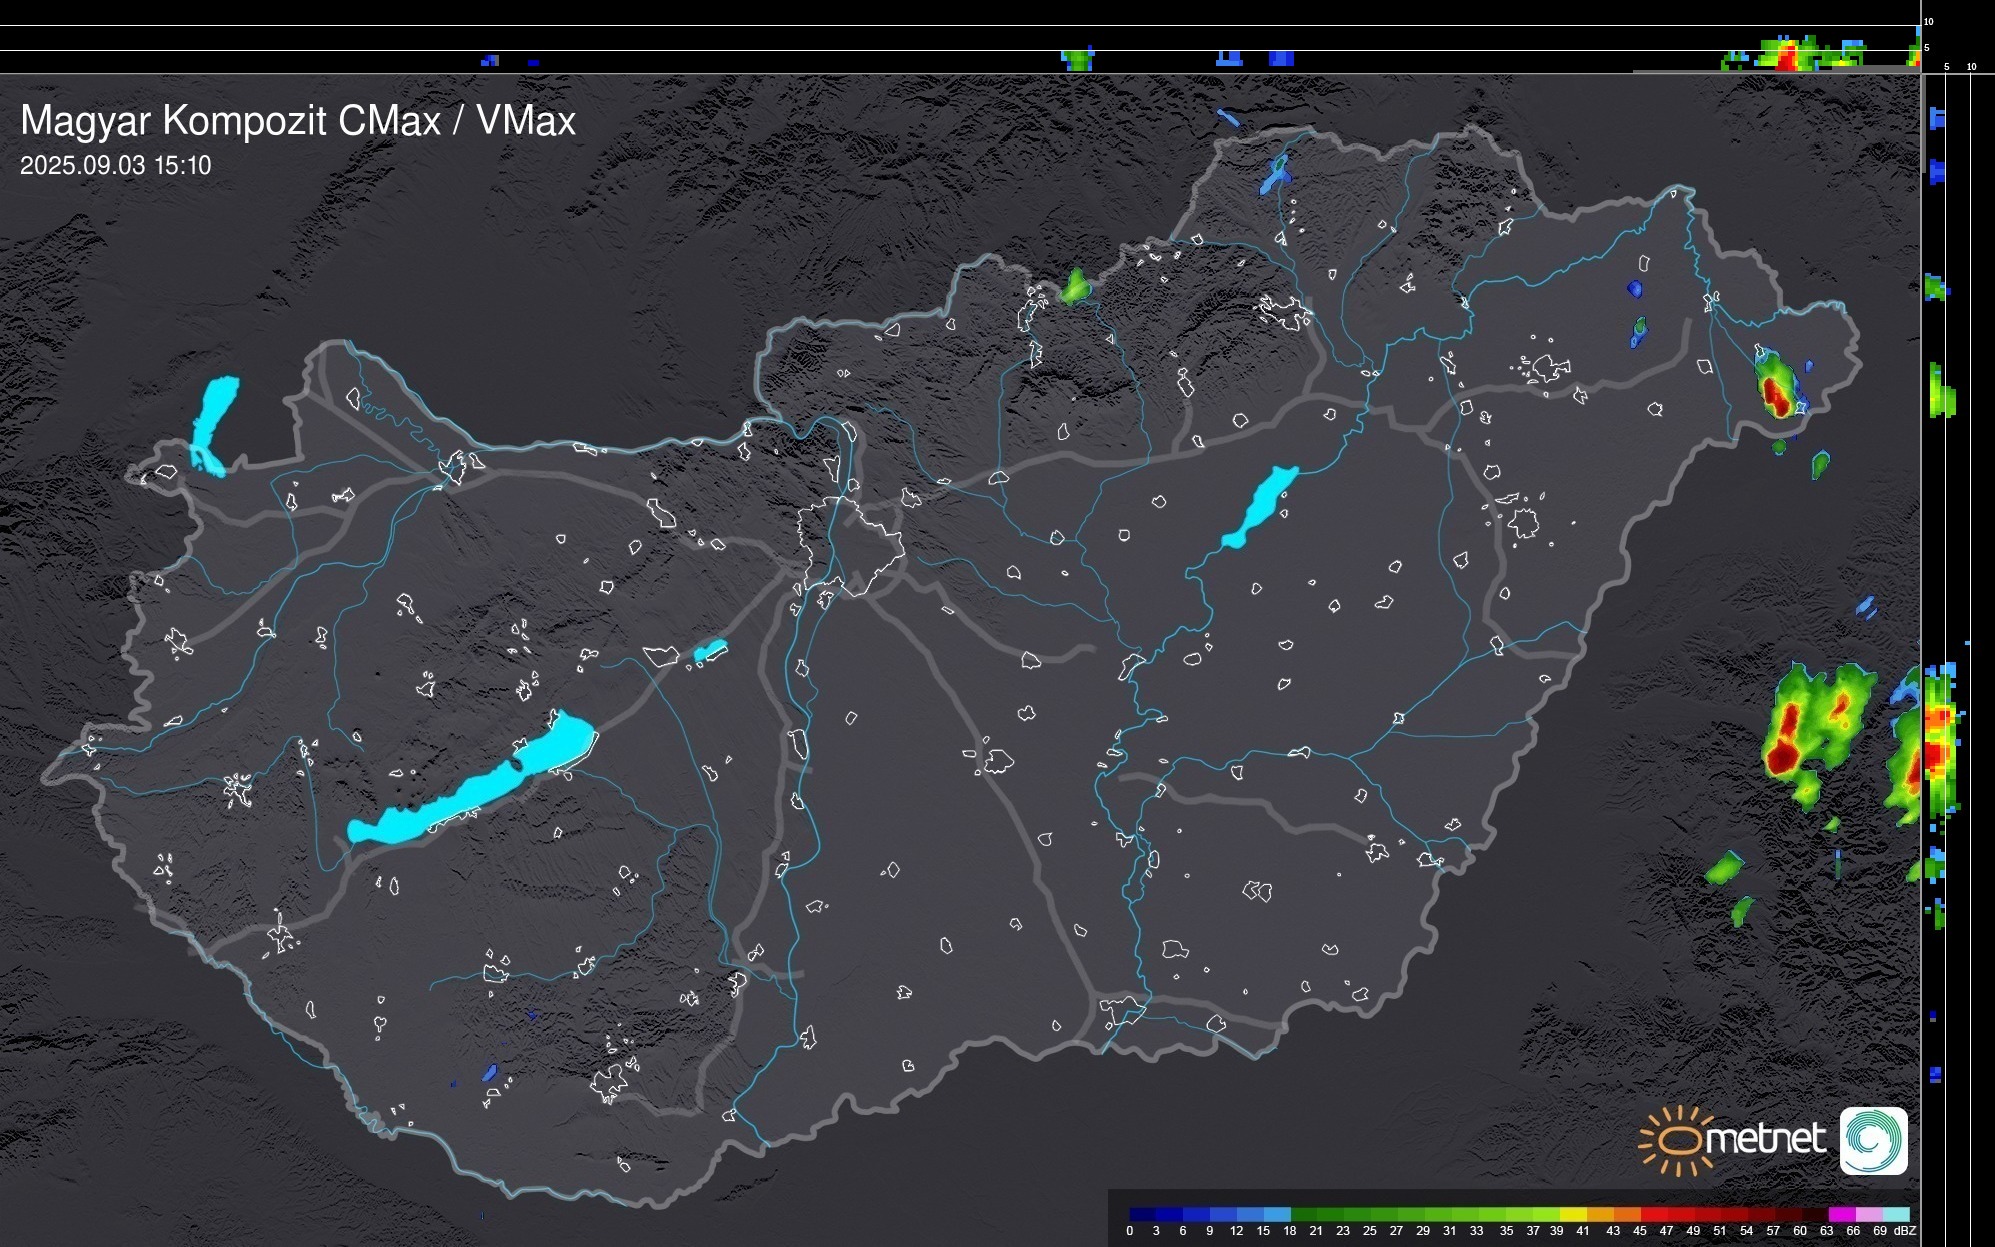1995x1247 pixels.
Task: Click the bright red 45 dBZ legend swatch
Action: (1652, 1214)
